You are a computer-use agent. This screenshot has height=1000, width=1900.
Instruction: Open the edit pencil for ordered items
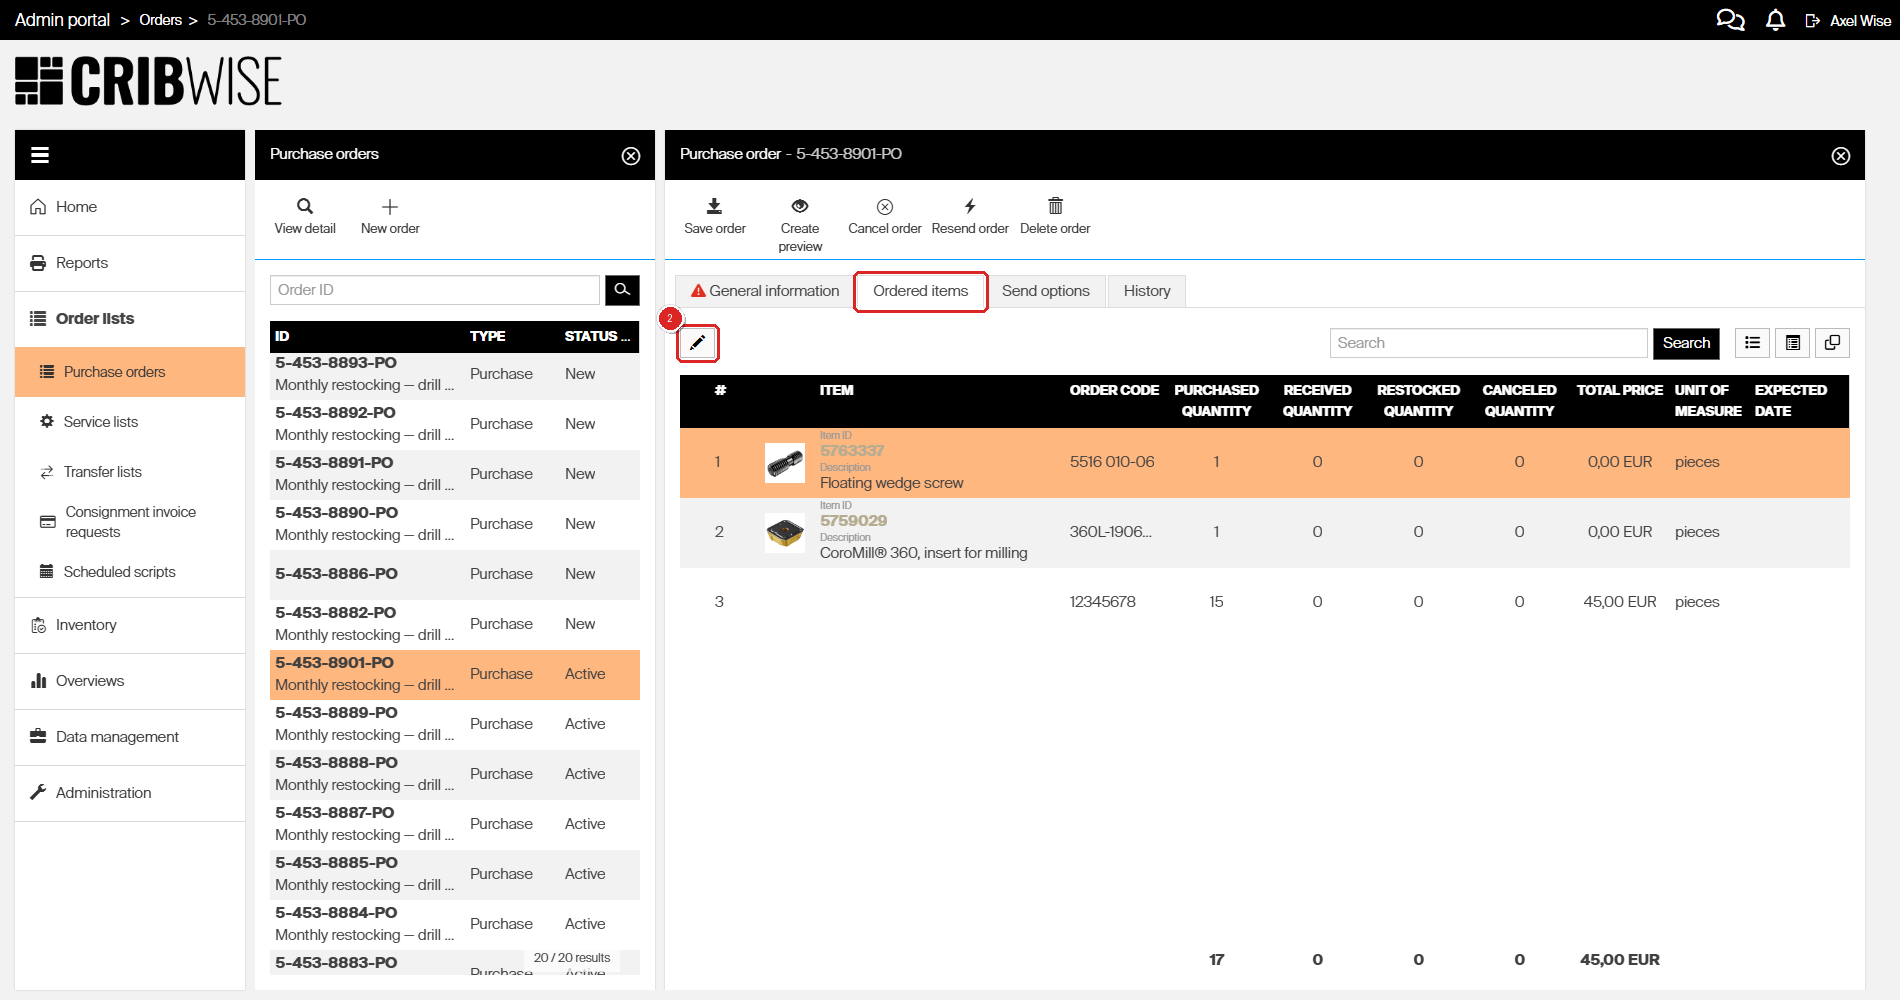[x=698, y=342]
